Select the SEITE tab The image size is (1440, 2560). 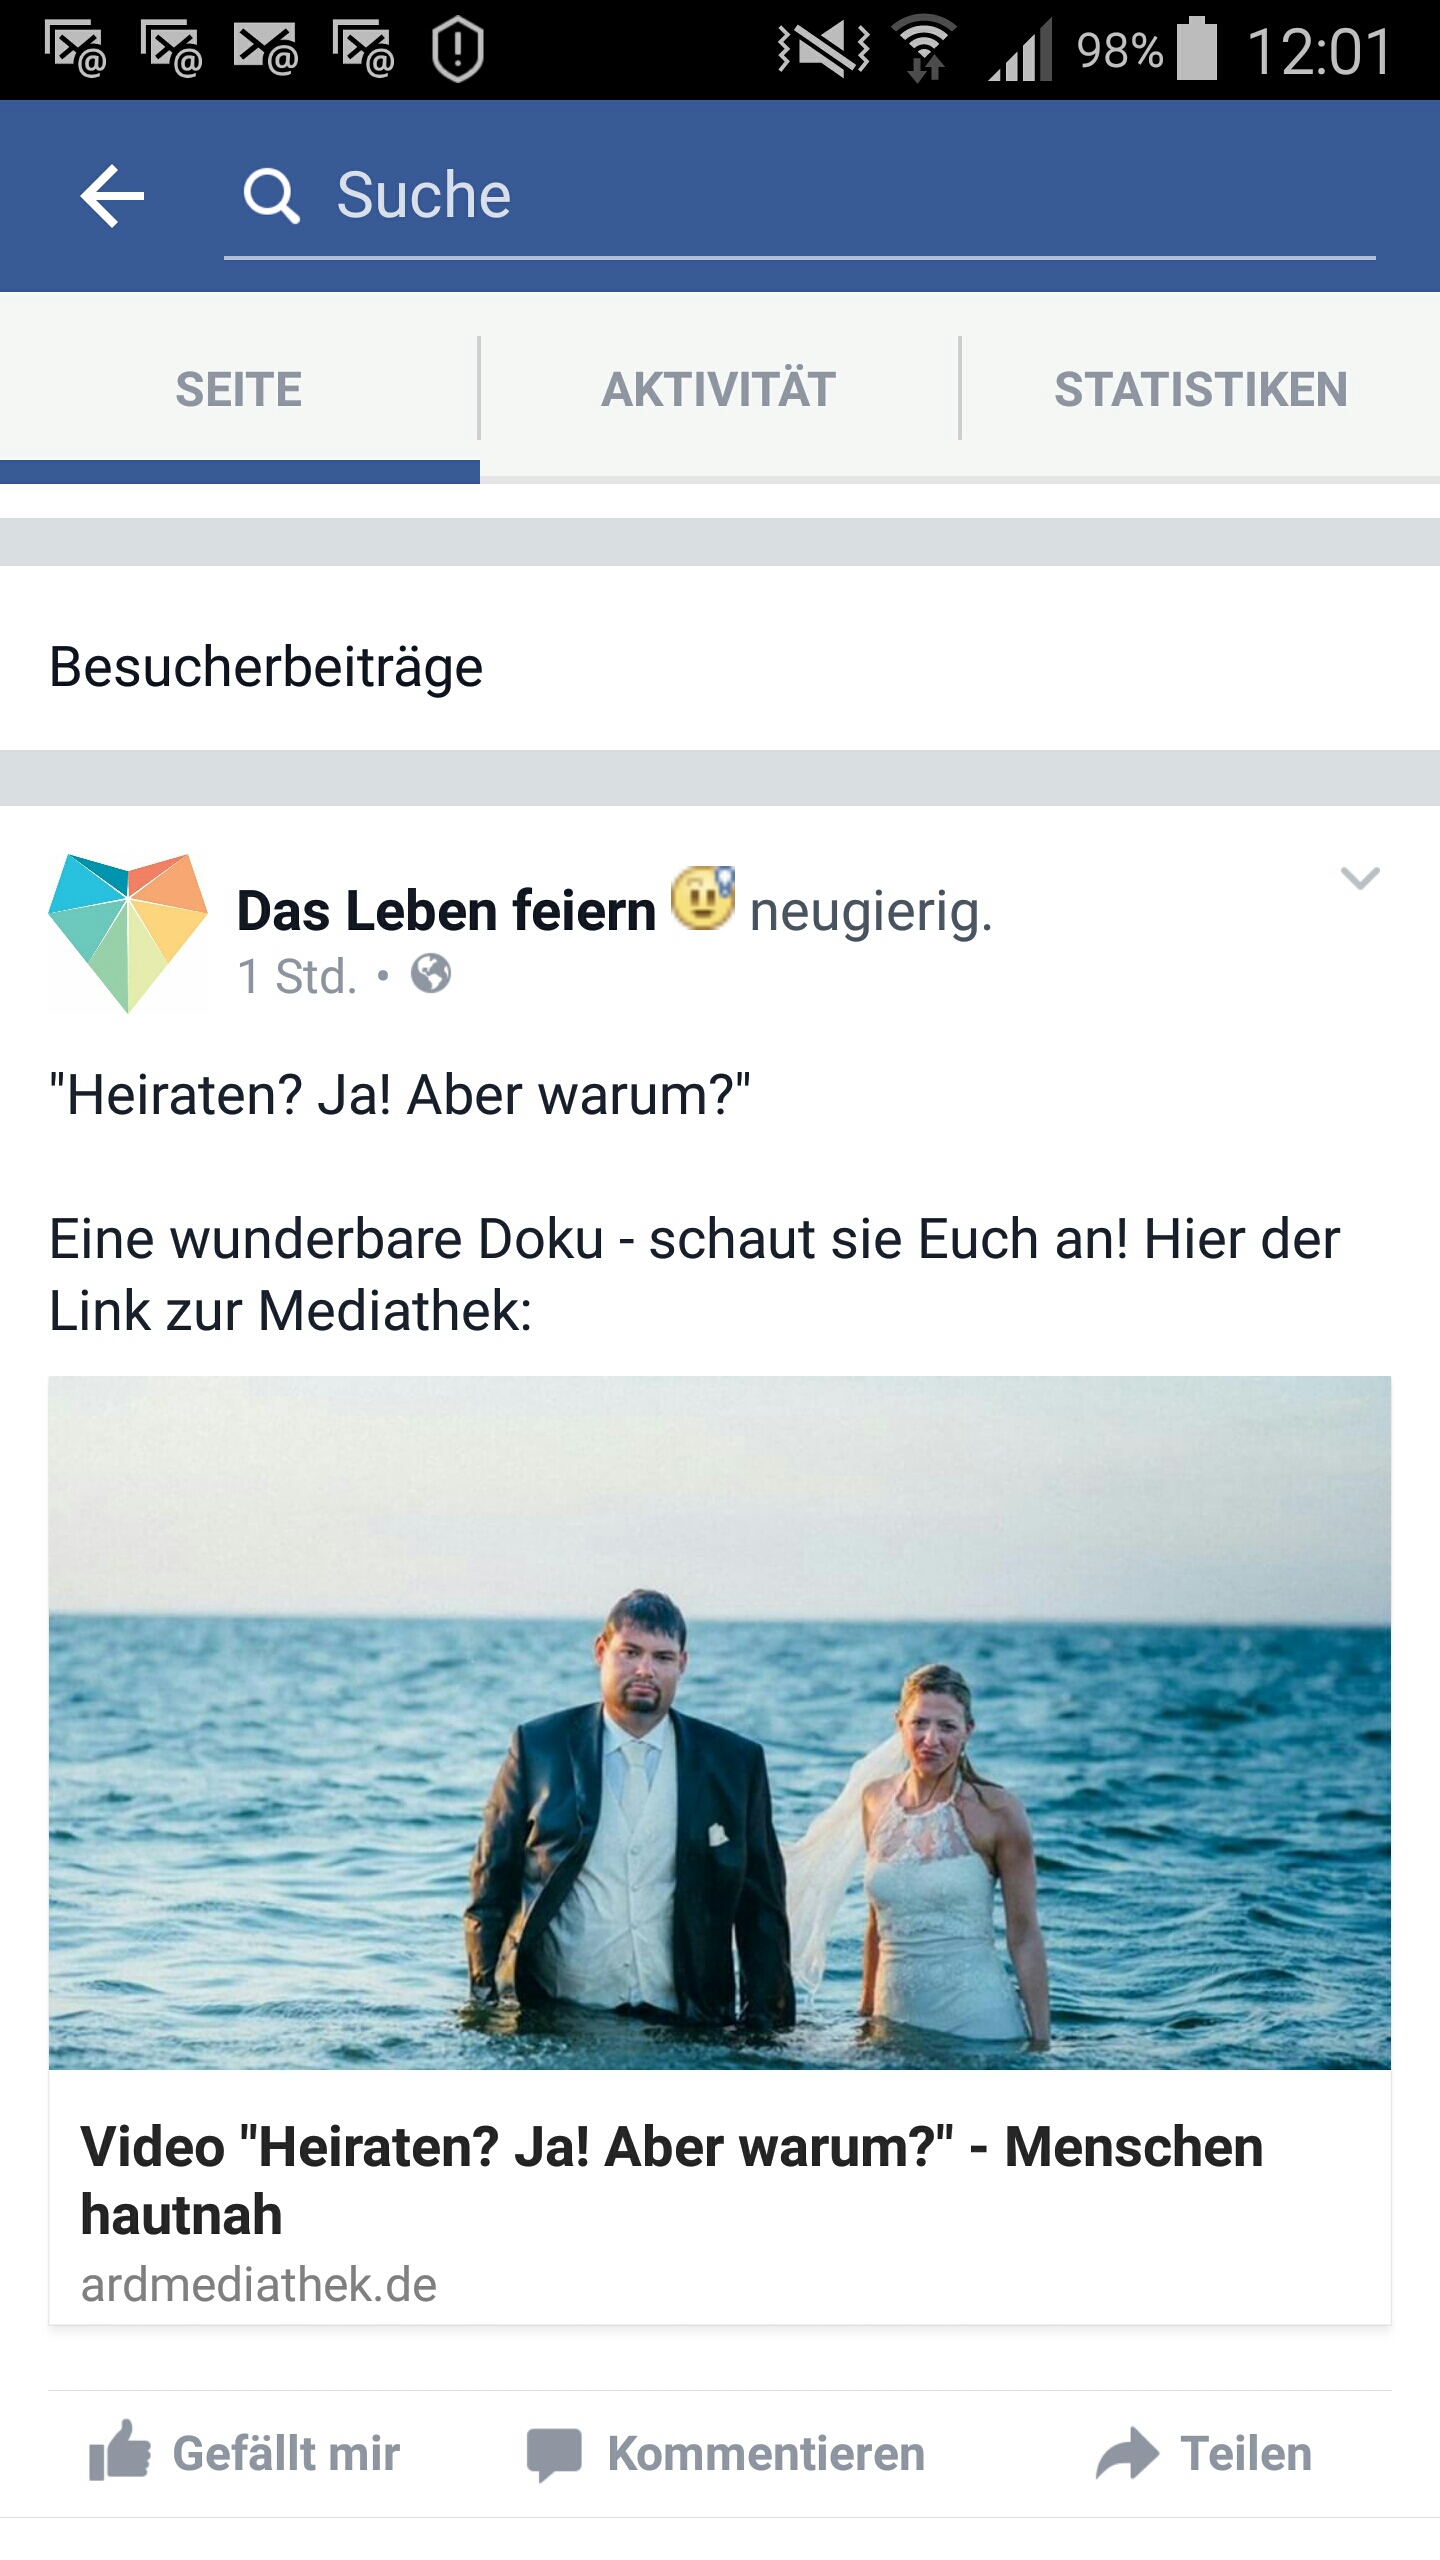click(239, 389)
